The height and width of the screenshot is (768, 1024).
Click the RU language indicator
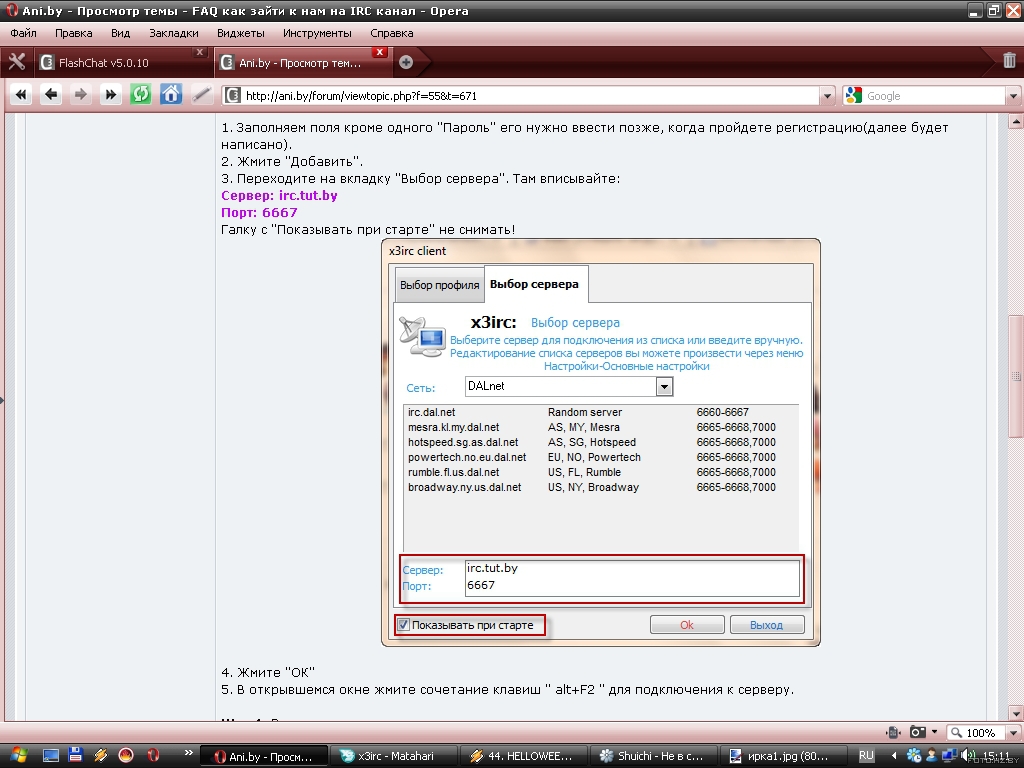tap(866, 756)
